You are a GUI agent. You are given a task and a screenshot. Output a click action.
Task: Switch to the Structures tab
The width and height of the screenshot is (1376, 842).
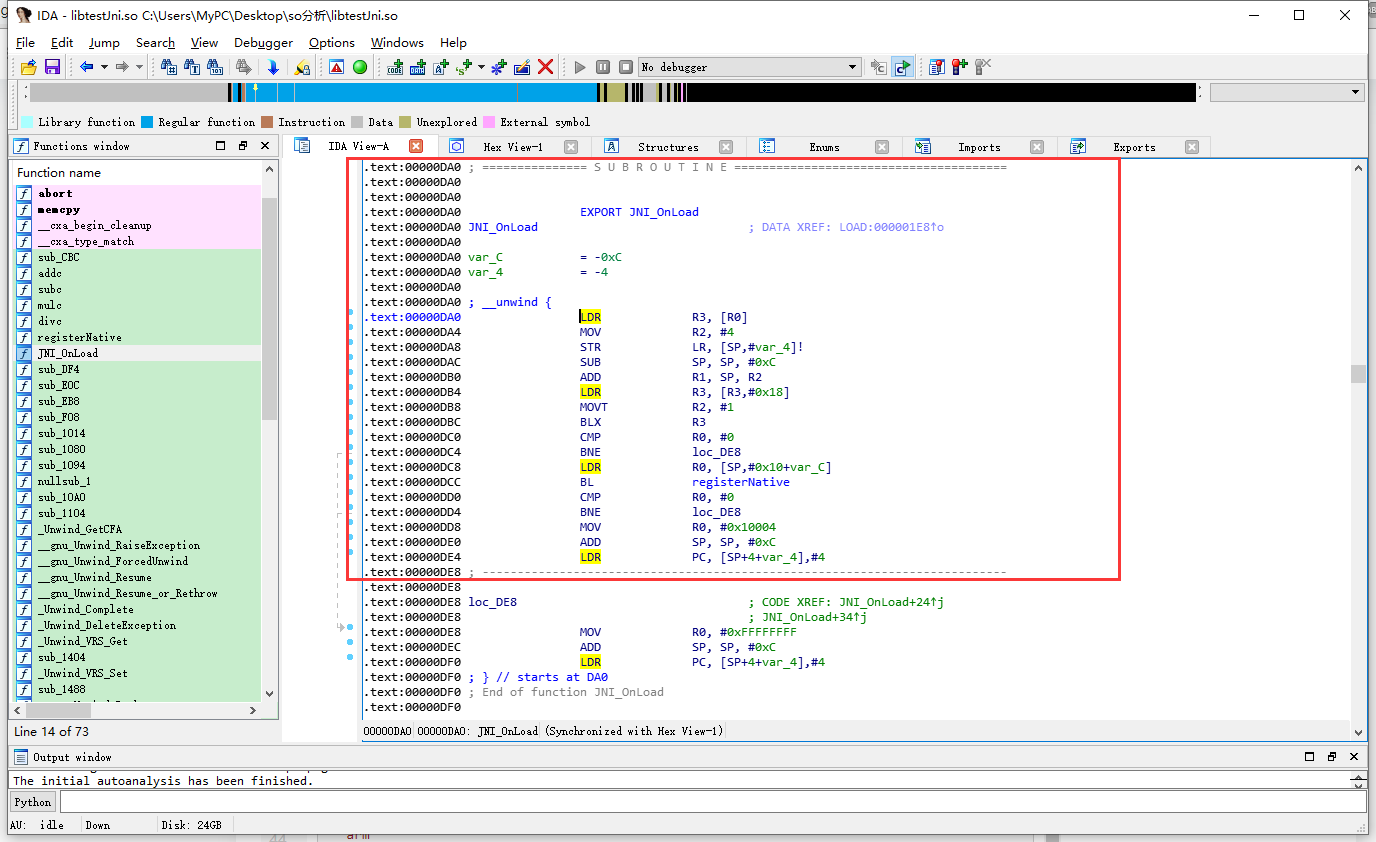(668, 147)
